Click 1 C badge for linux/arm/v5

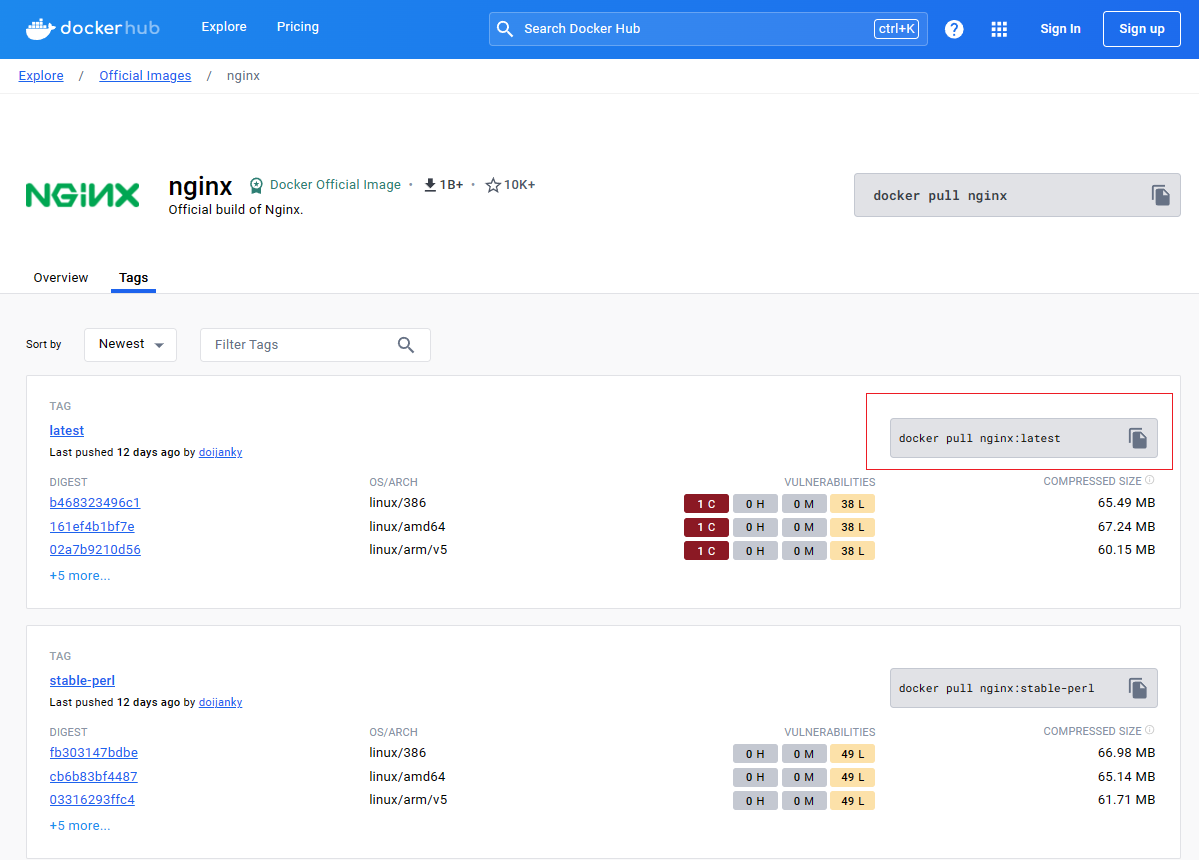(x=706, y=550)
